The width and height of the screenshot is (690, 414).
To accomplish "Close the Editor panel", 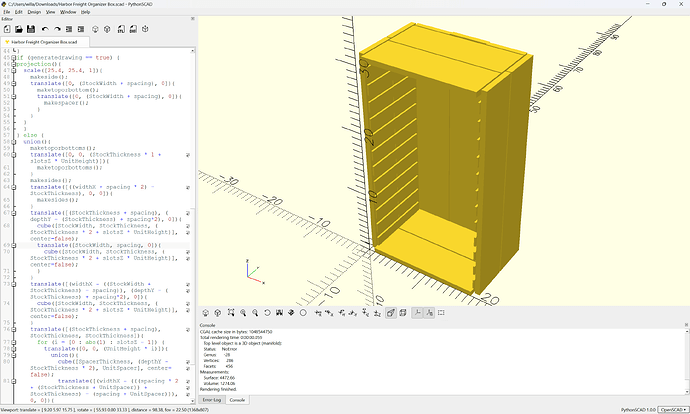I will [x=192, y=19].
